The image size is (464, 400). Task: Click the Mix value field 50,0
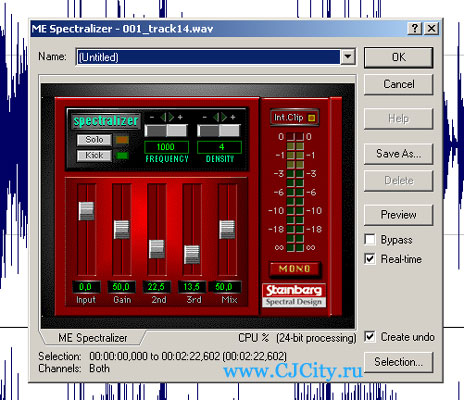tap(224, 287)
